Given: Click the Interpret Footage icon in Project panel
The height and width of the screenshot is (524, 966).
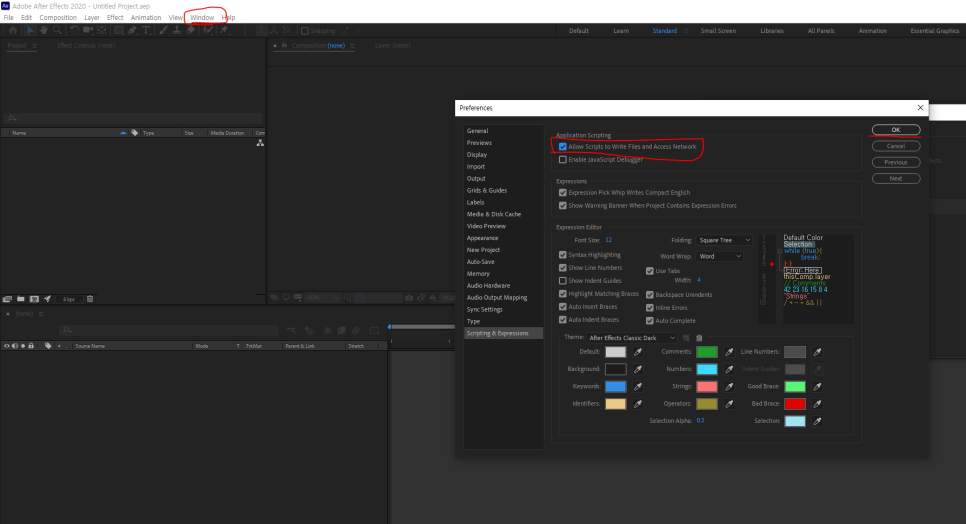Looking at the screenshot, I should 7,299.
